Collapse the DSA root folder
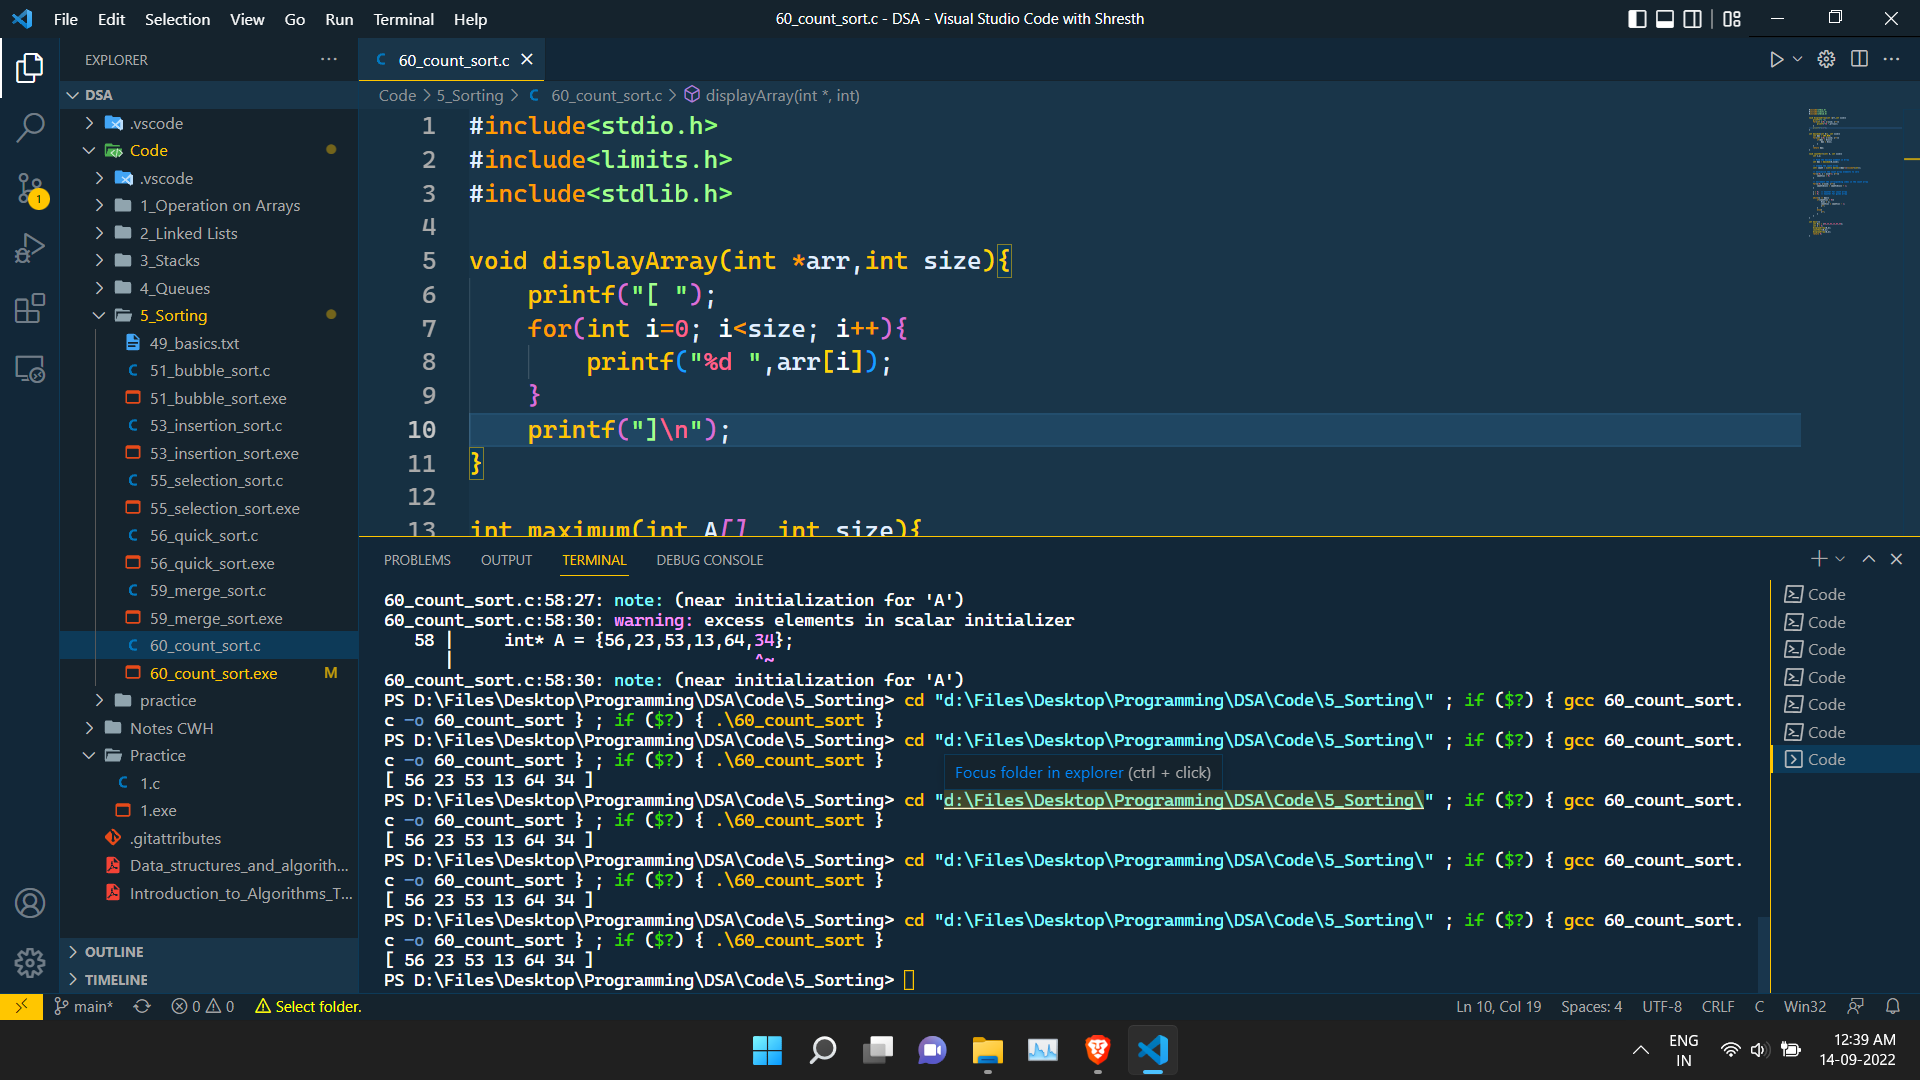 (72, 95)
